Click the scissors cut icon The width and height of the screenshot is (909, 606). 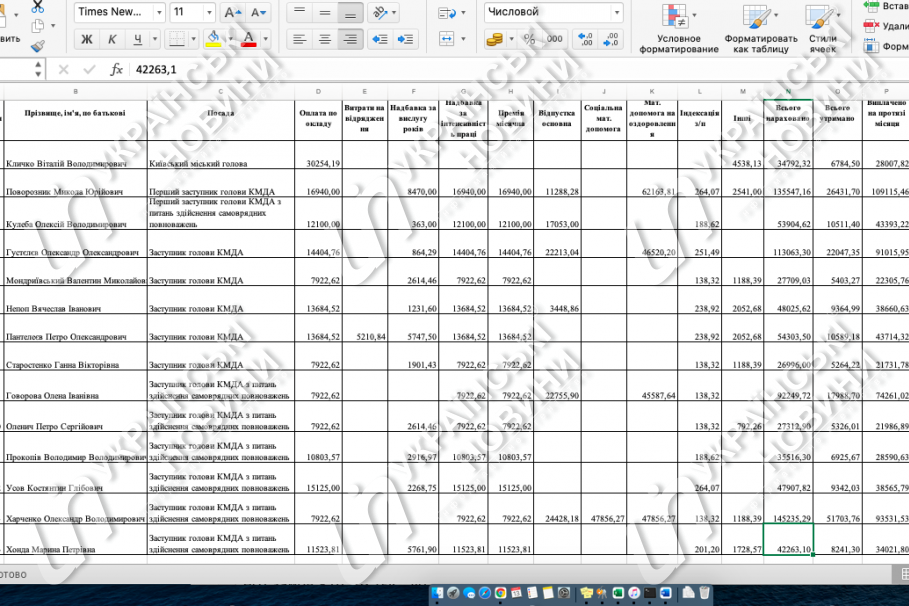click(x=38, y=6)
